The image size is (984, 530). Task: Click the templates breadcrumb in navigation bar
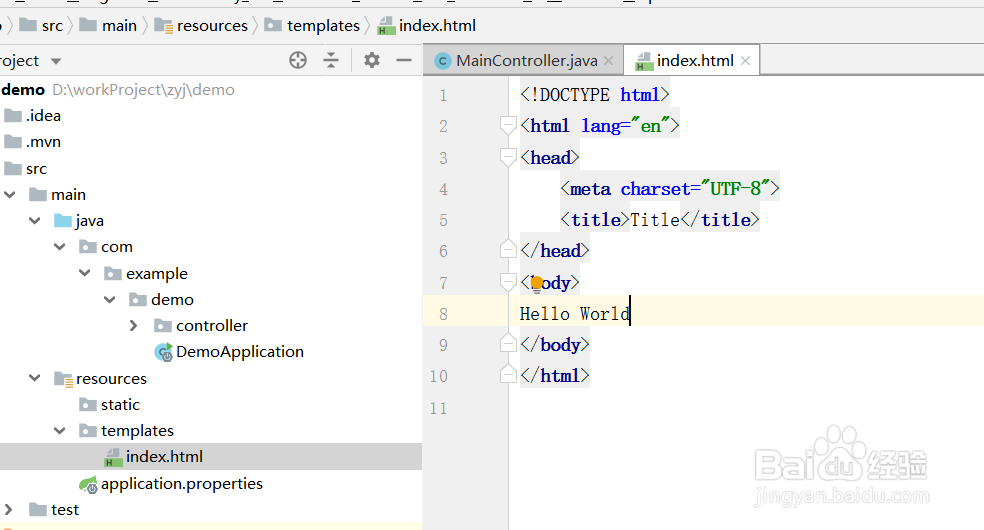(x=322, y=25)
